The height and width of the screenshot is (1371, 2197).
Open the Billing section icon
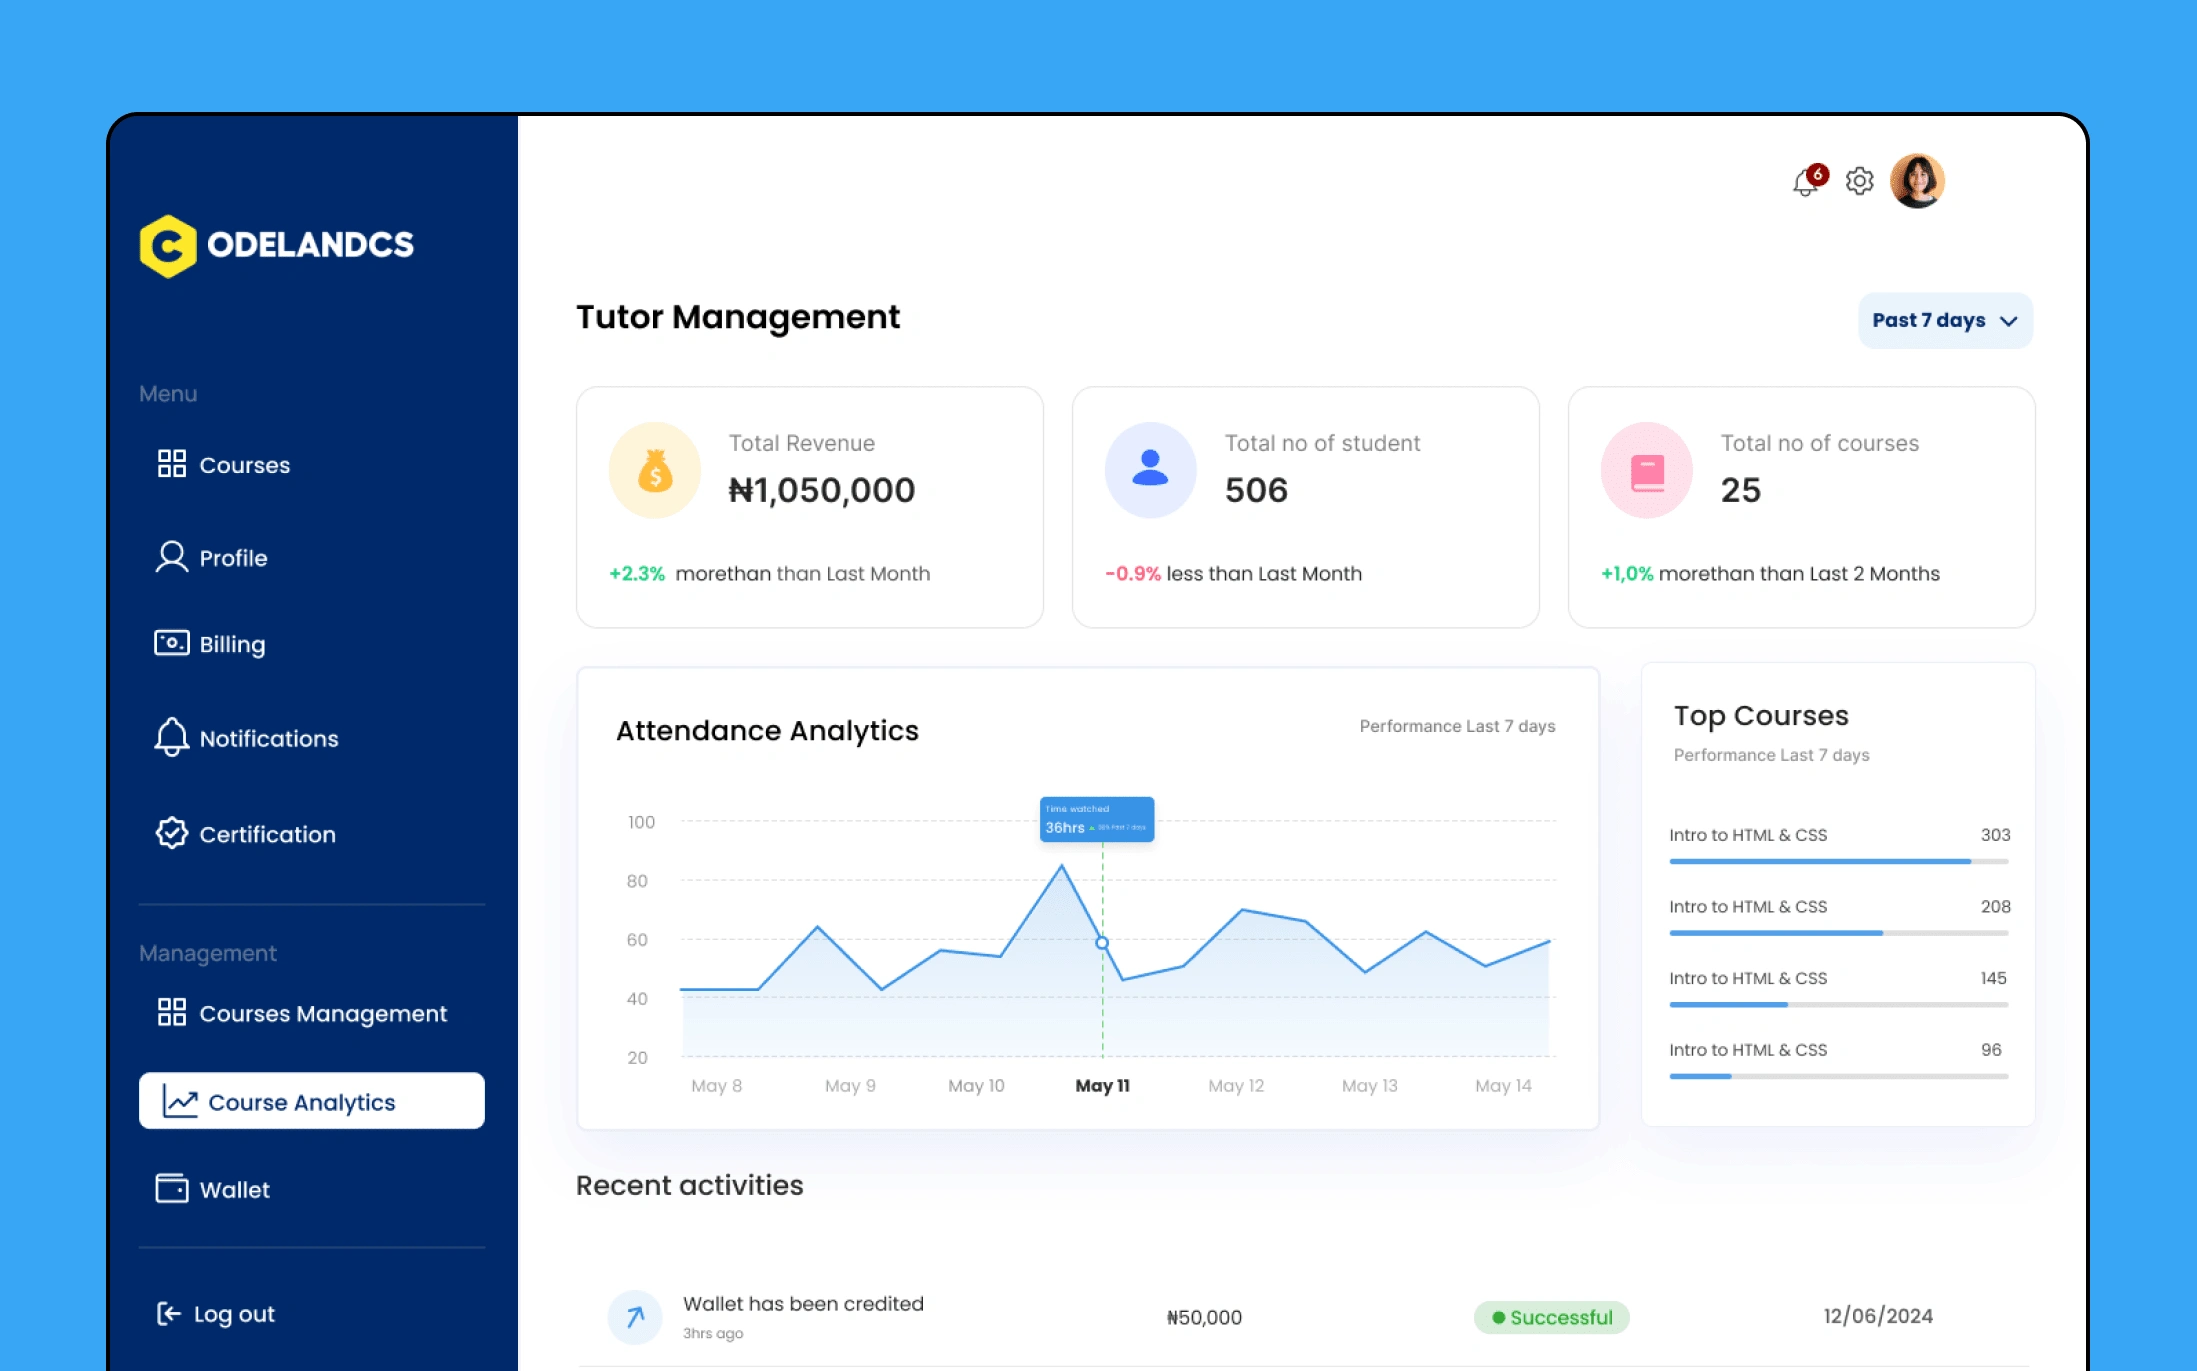169,643
